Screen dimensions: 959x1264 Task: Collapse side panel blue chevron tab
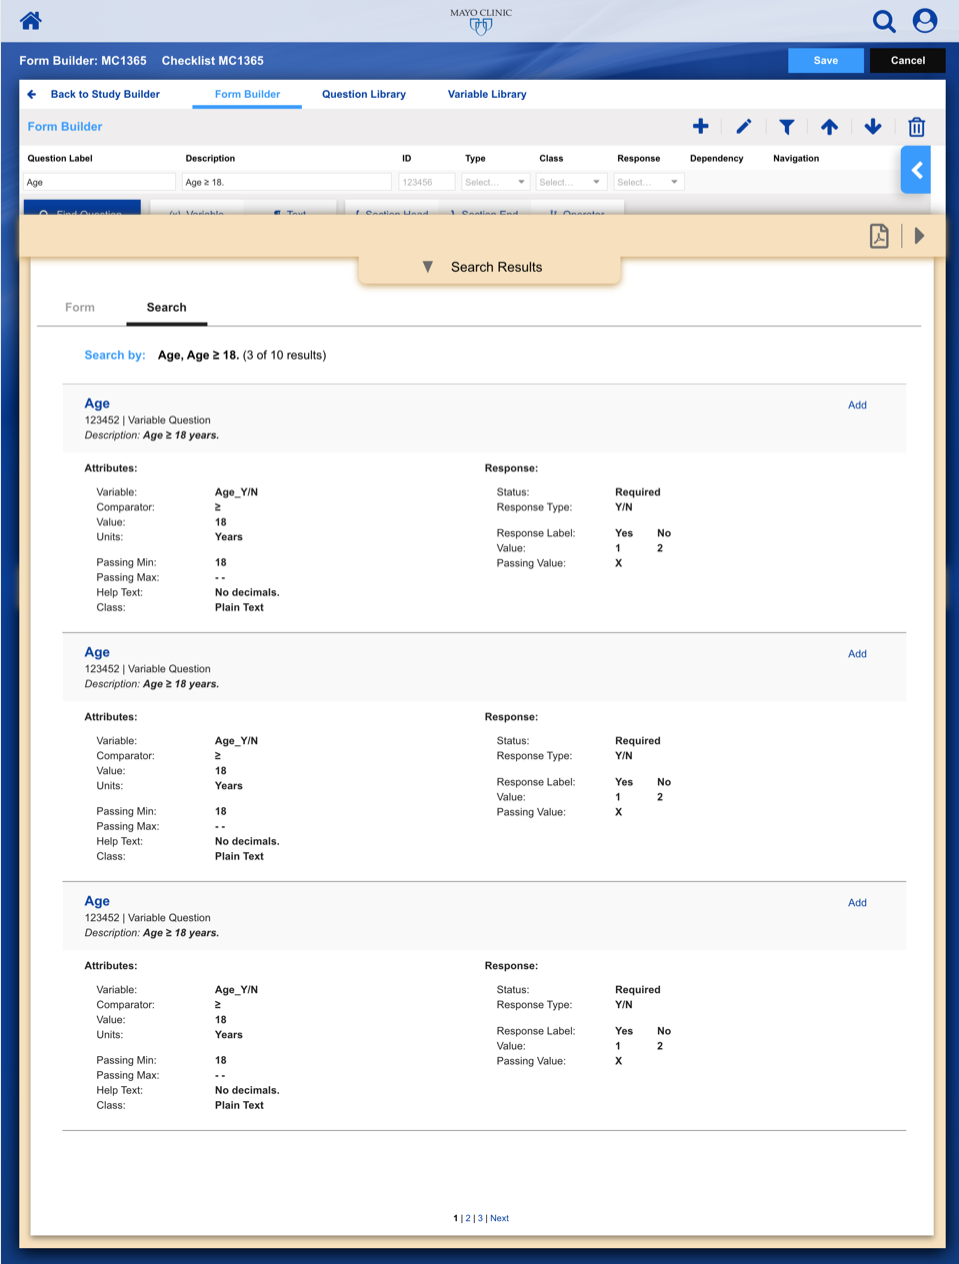(x=917, y=170)
